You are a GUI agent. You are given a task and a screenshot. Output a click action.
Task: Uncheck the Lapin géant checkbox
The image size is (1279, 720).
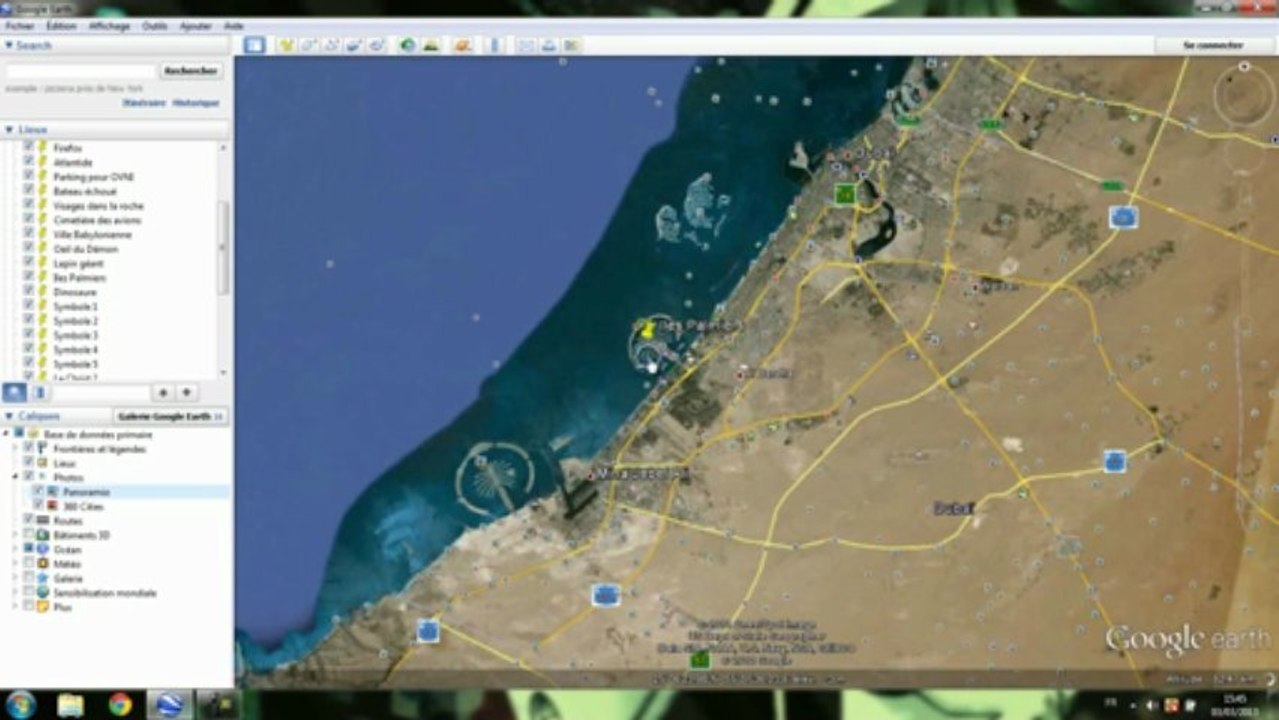coord(28,263)
